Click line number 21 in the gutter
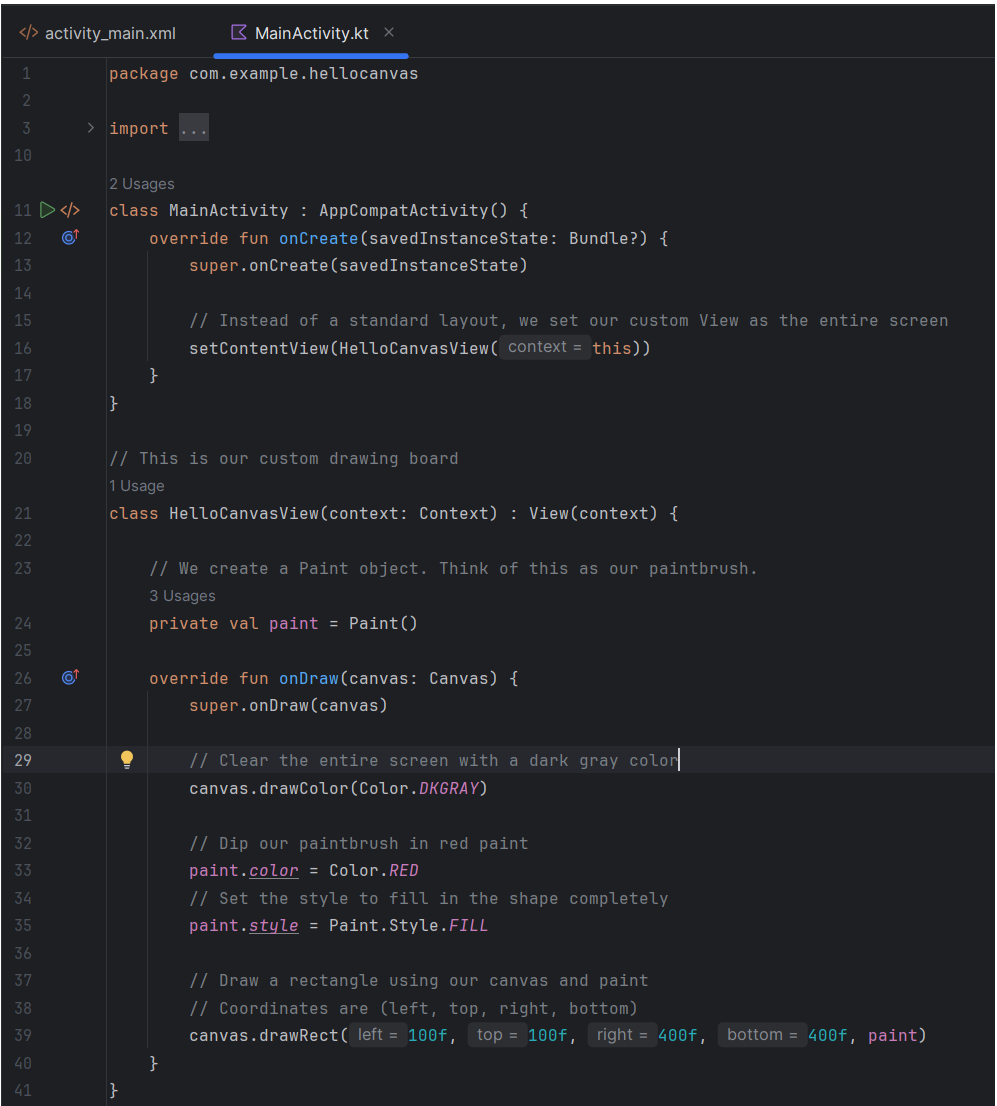997x1106 pixels. [23, 514]
